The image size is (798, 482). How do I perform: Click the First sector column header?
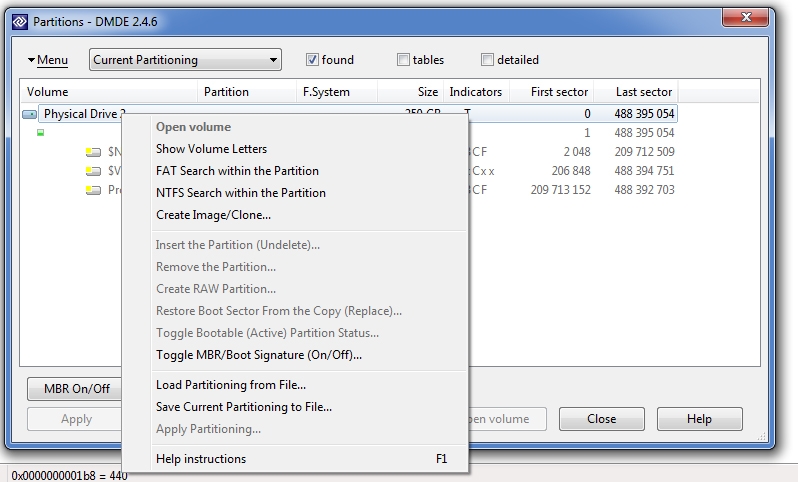552,92
